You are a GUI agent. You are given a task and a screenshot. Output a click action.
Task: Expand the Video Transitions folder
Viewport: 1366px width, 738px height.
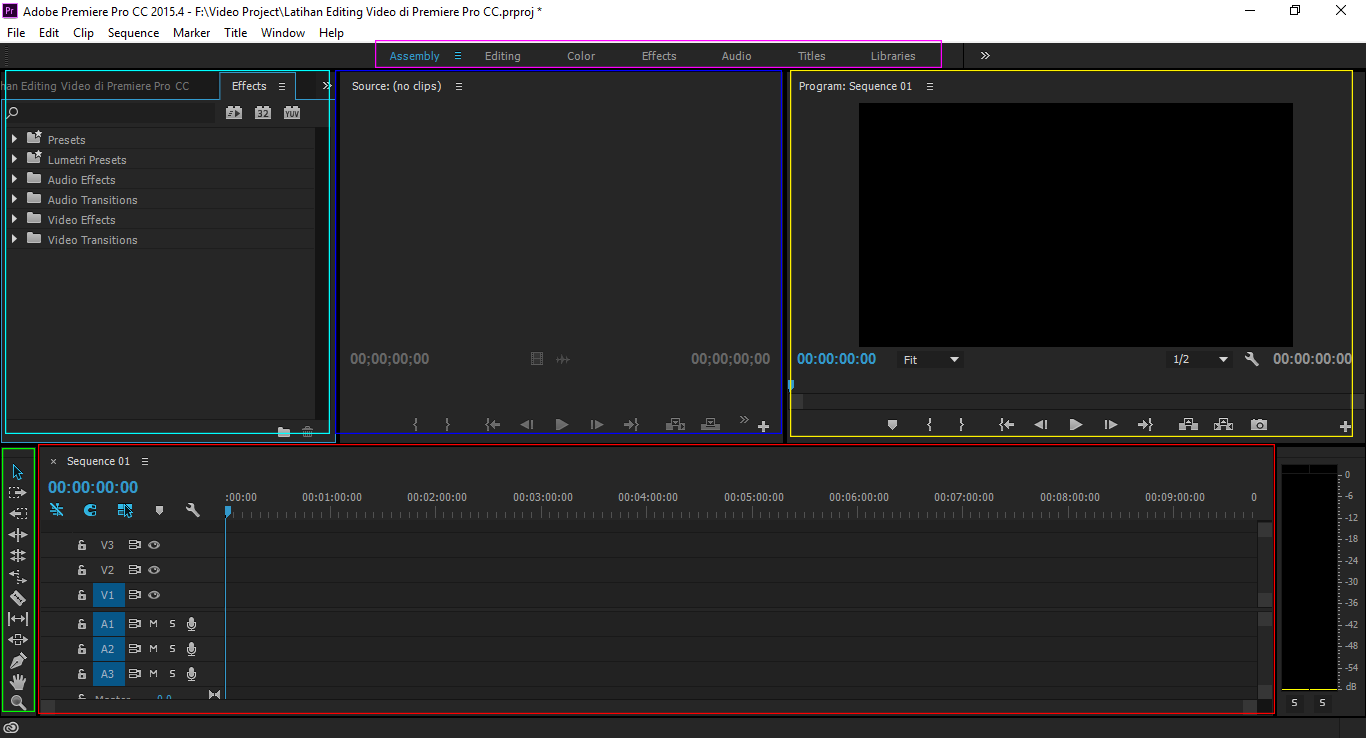click(x=14, y=239)
